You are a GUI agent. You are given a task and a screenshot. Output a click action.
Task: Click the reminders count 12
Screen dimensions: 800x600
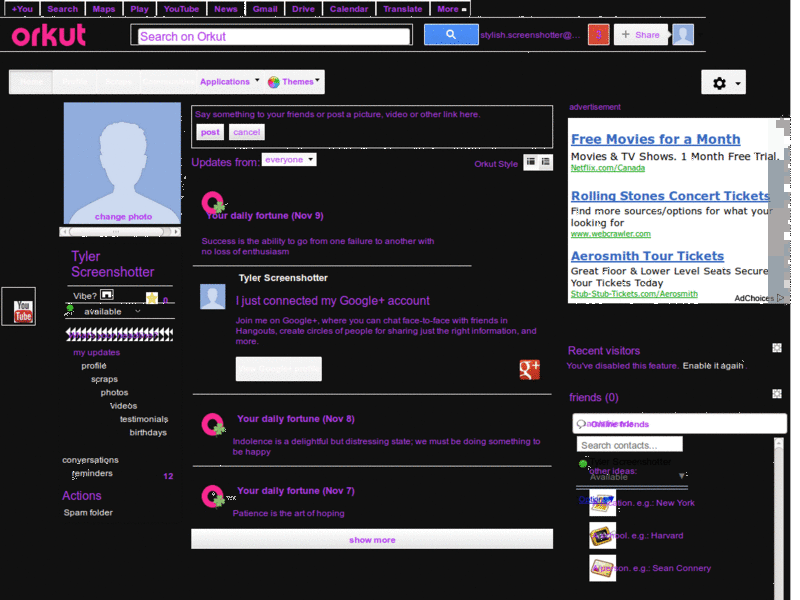coord(168,476)
